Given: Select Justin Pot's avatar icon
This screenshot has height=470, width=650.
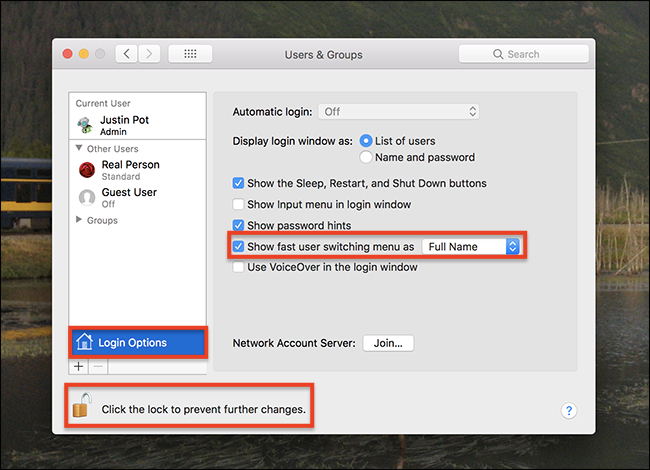Looking at the screenshot, I should click(85, 125).
